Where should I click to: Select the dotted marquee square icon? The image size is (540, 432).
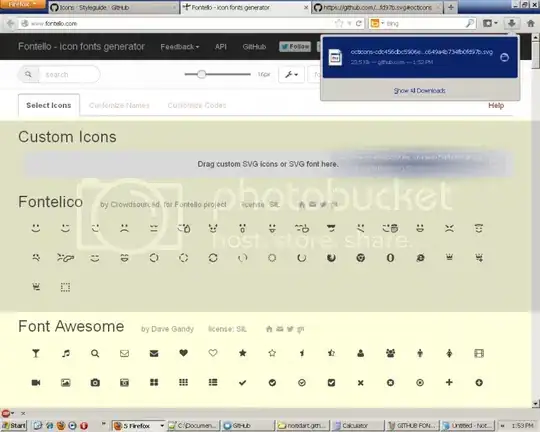[65, 287]
